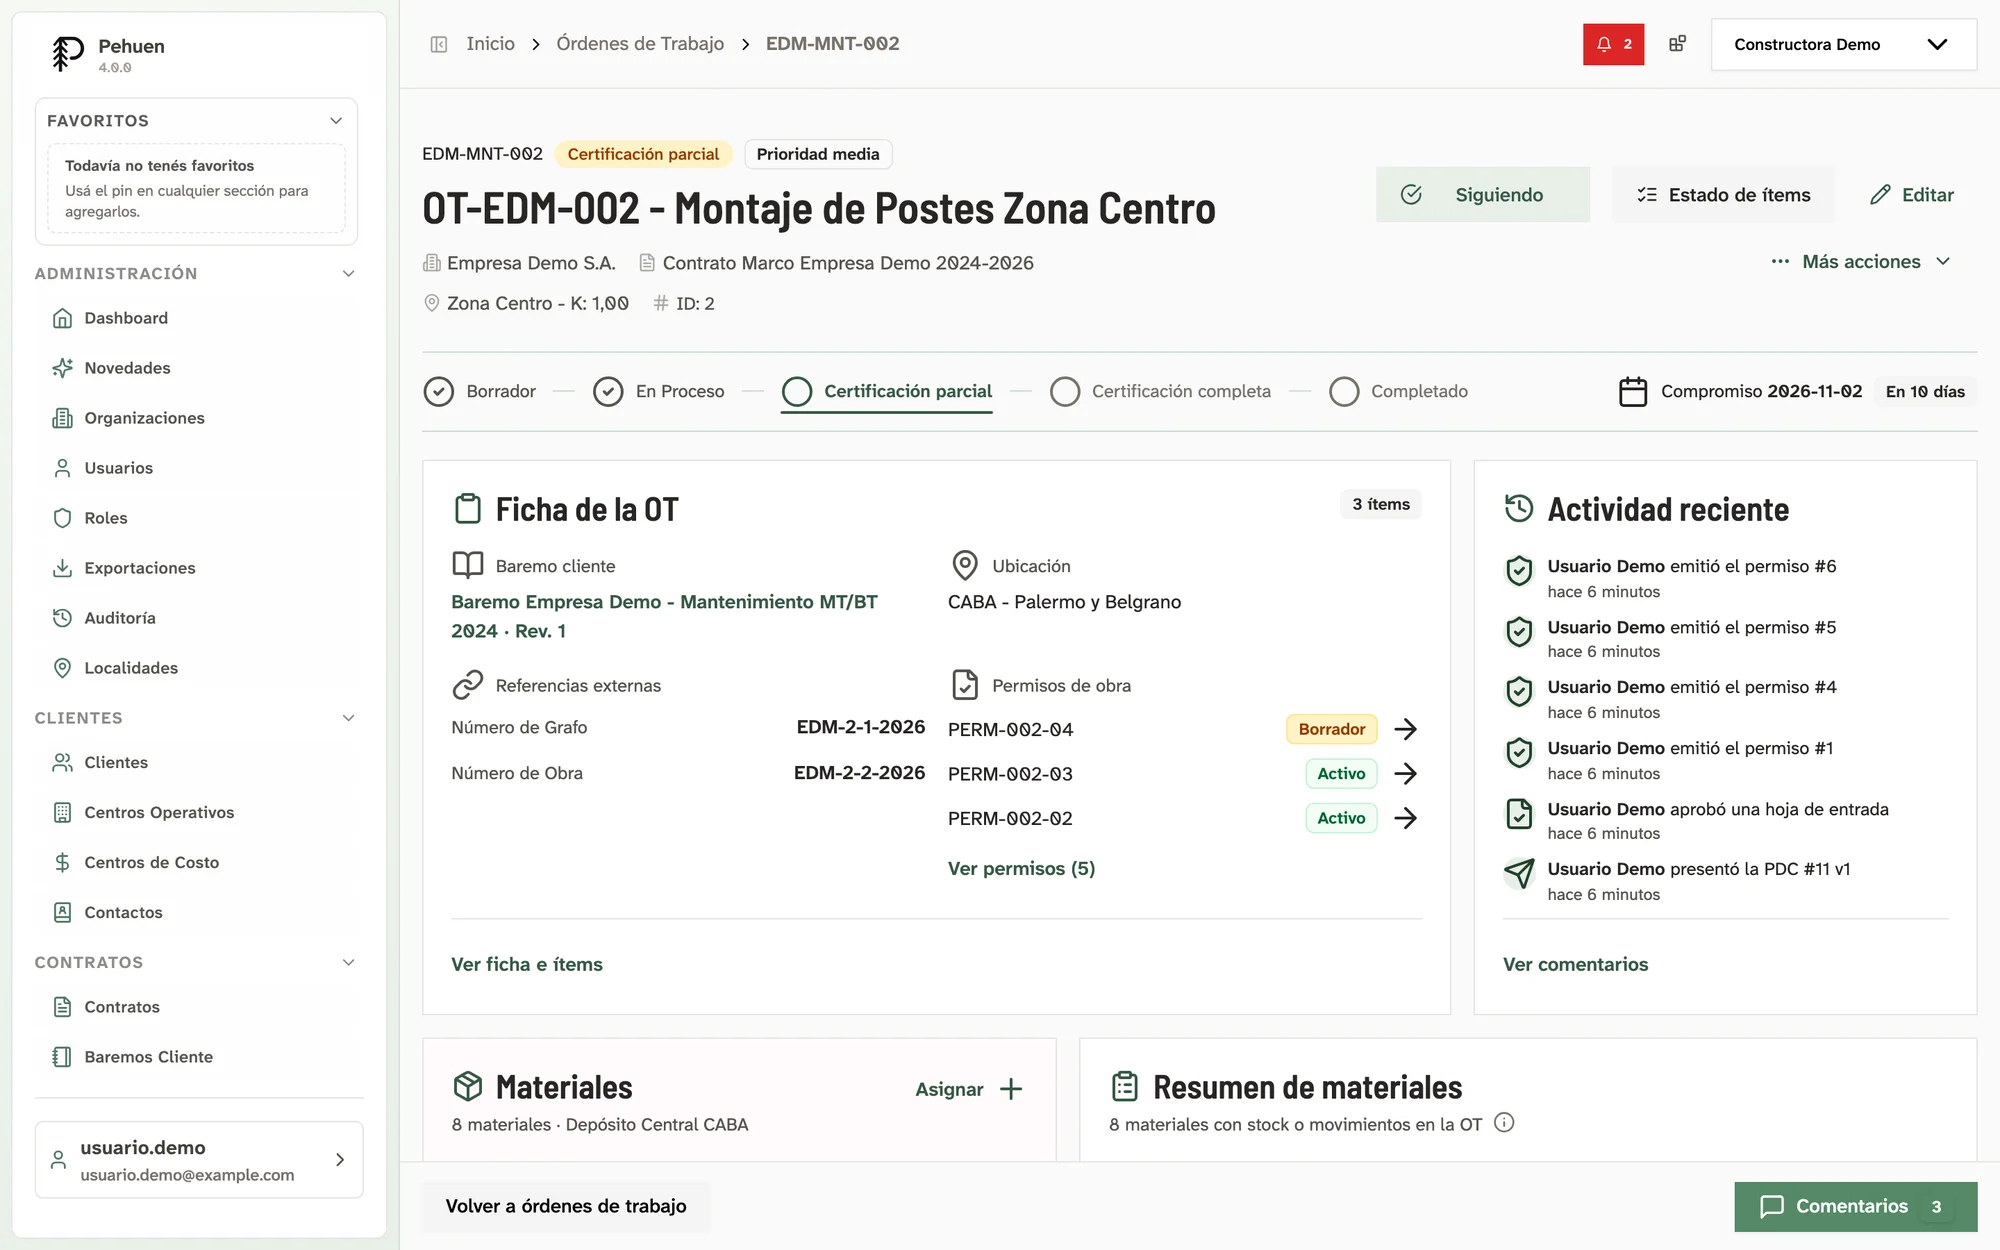Select the Certificación completa status step

point(1160,391)
